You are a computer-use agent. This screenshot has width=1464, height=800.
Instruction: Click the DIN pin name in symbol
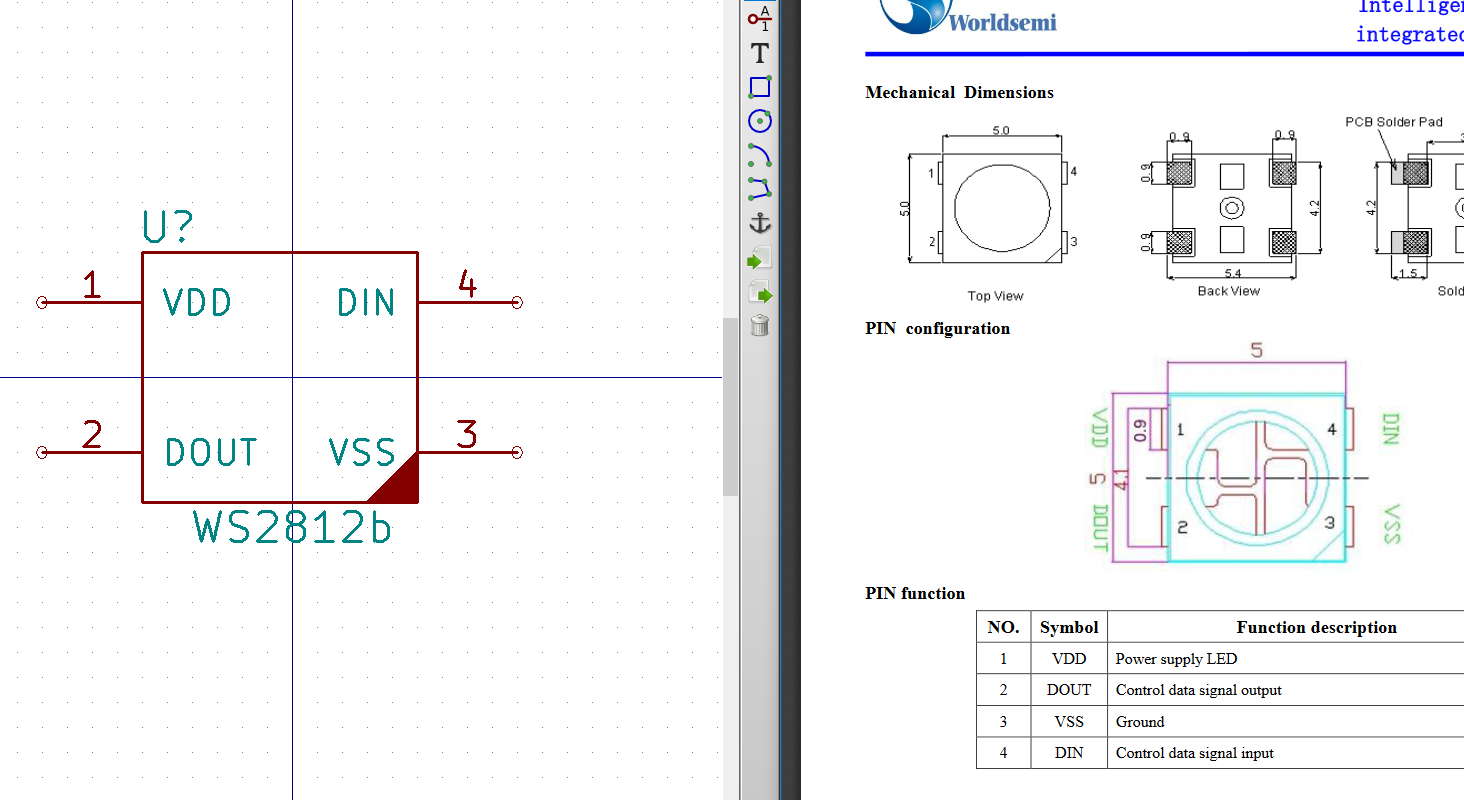pos(366,302)
